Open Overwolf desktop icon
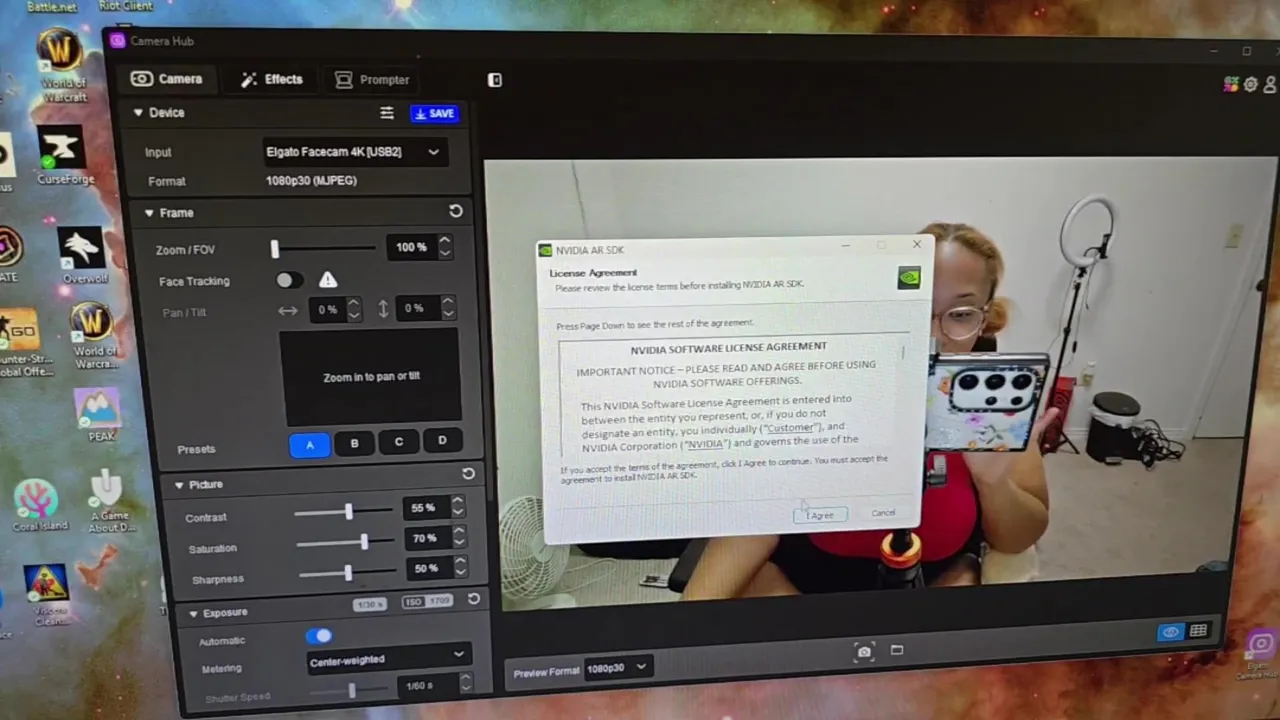The width and height of the screenshot is (1280, 720). [83, 257]
